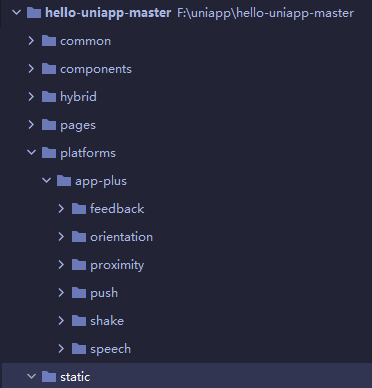
Task: Select the speech folder label
Action: (110, 349)
